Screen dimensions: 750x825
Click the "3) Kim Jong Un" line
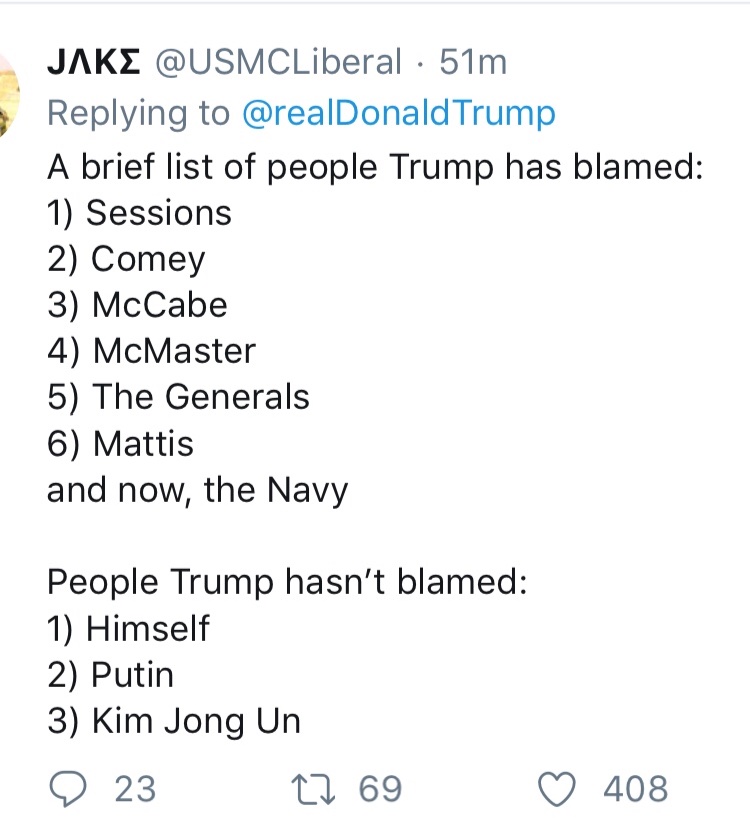coord(174,721)
